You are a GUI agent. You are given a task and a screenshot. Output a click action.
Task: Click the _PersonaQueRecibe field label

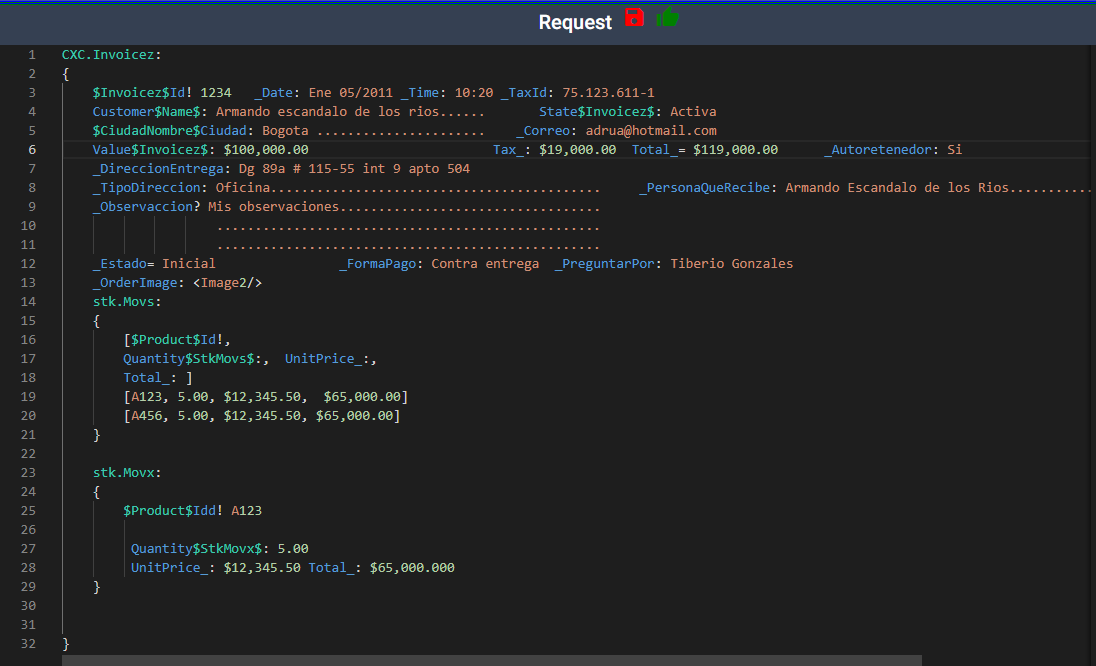click(705, 187)
